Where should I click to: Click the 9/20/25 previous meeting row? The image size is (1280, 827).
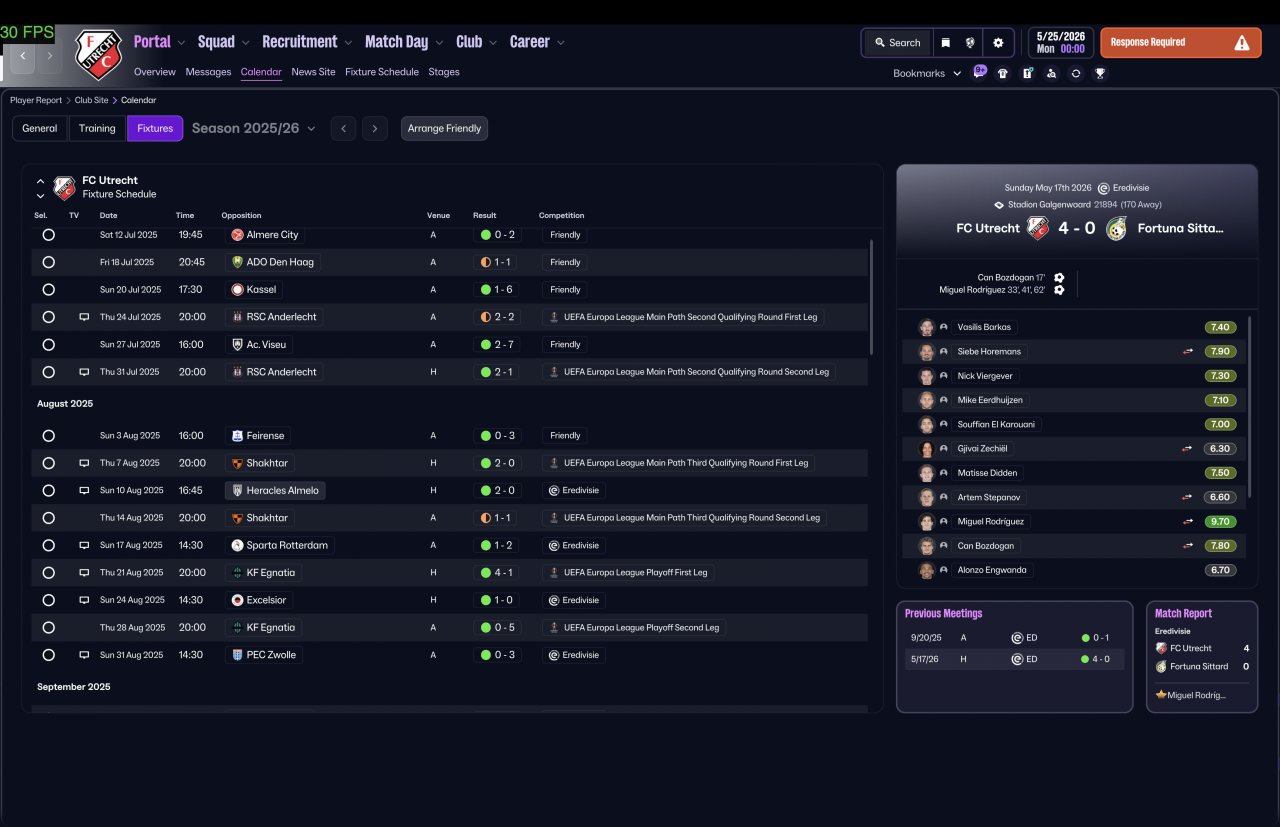[1015, 637]
